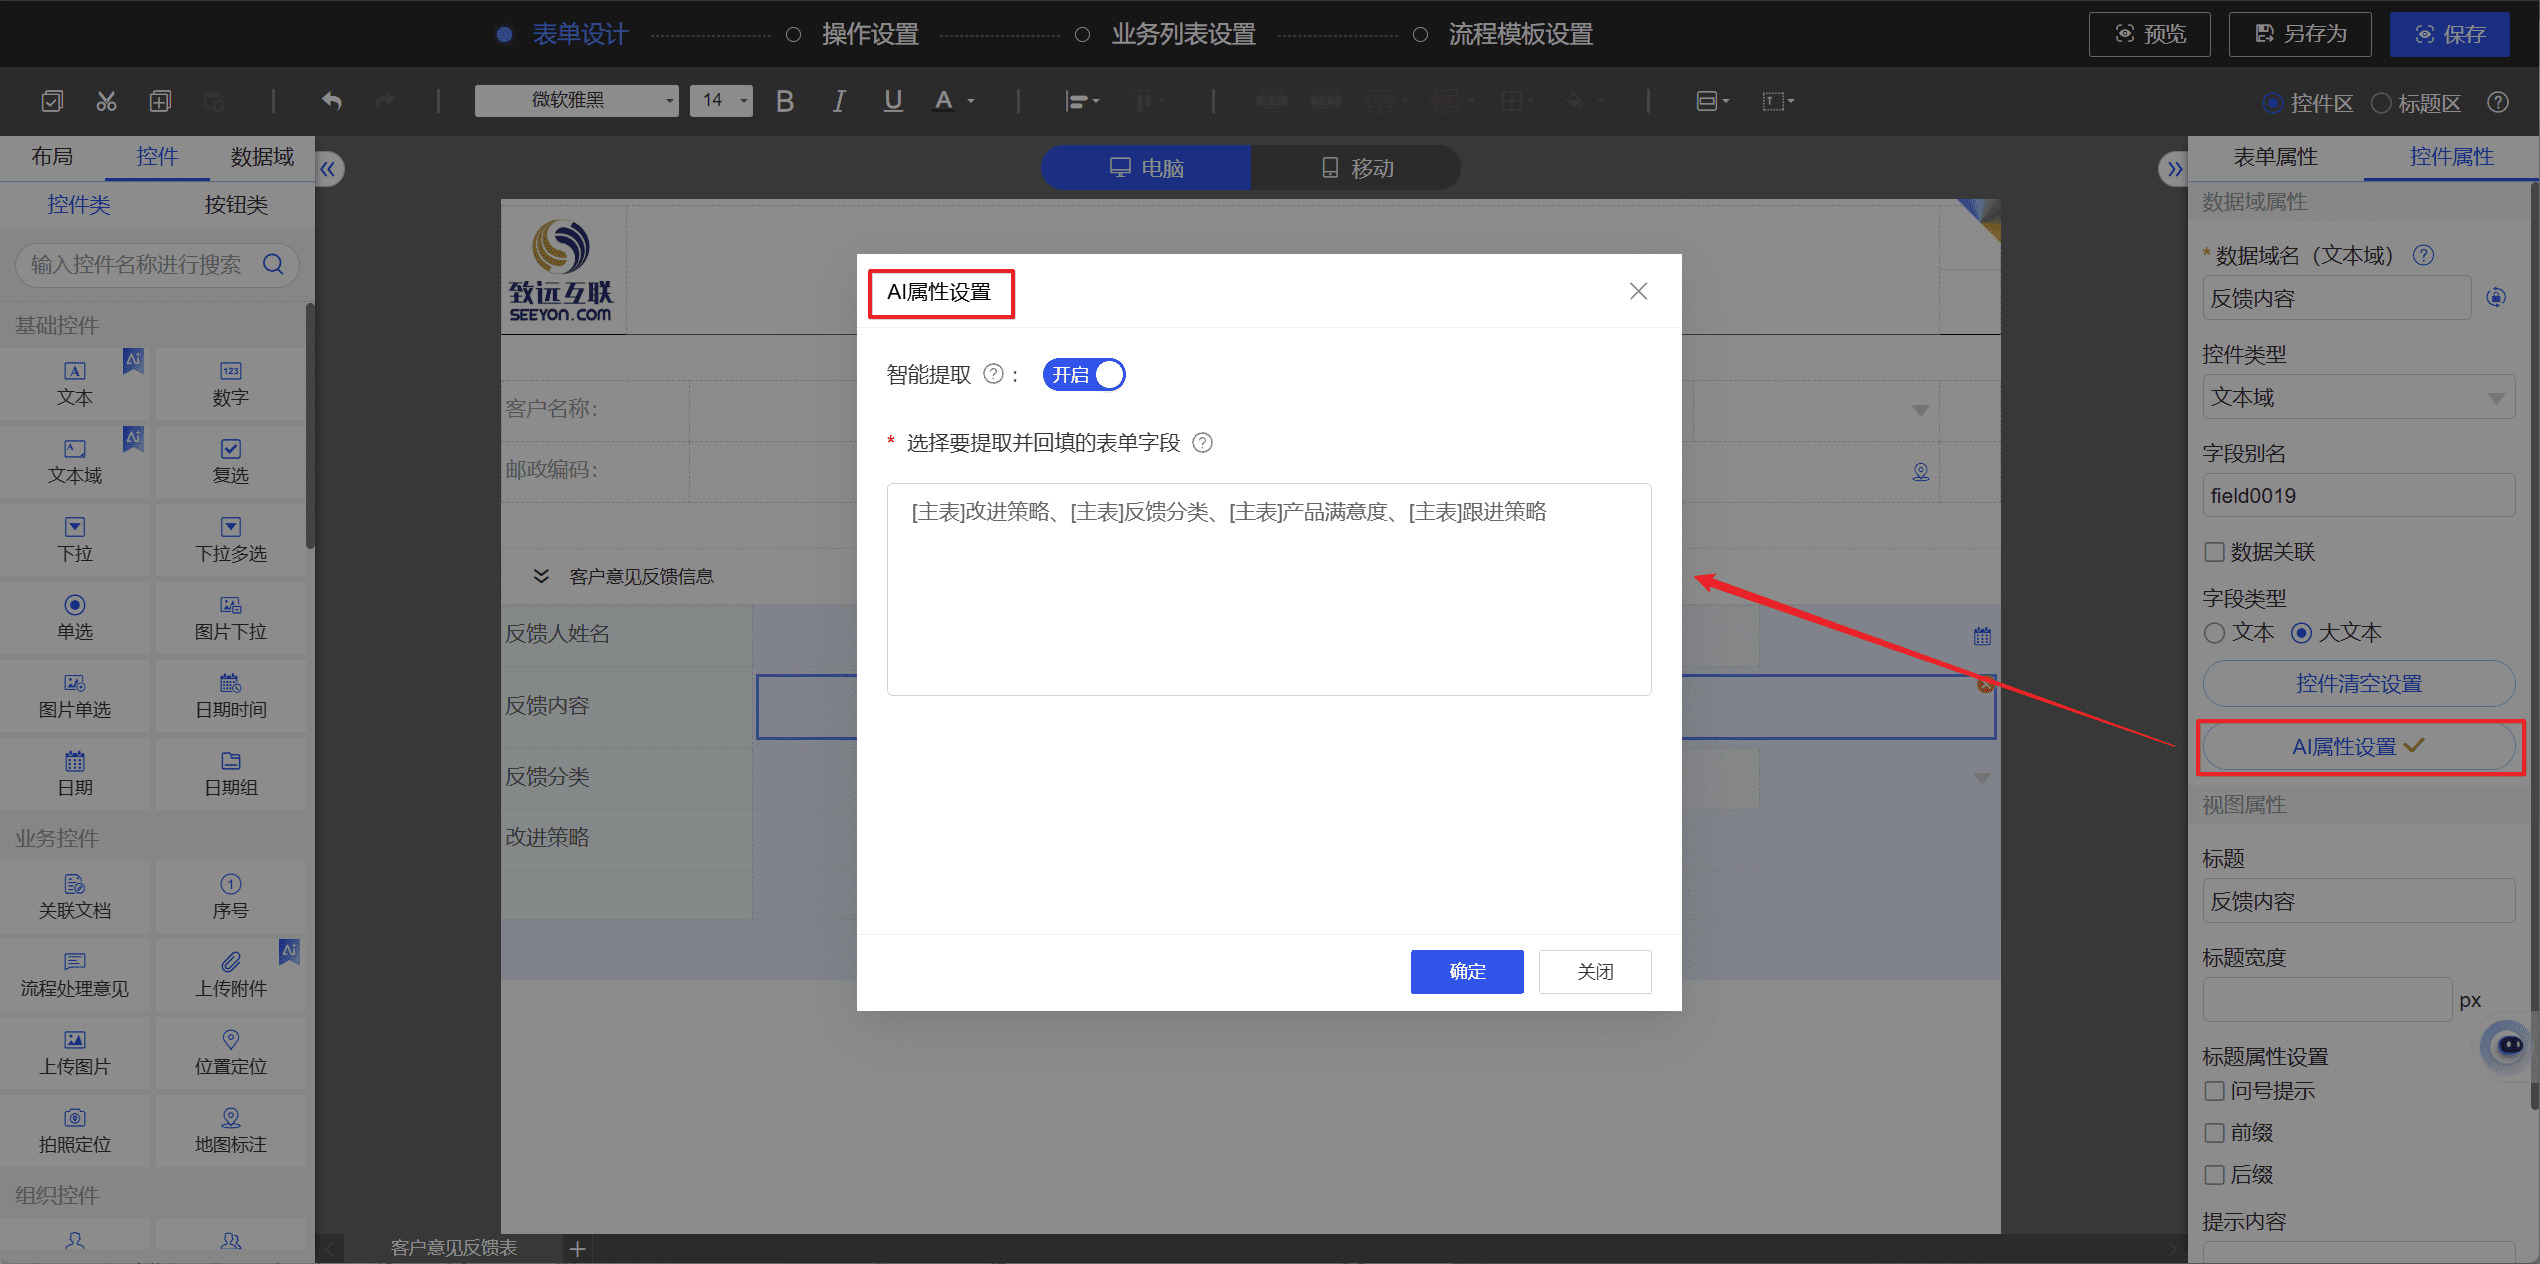Add the 地图标注 control
The width and height of the screenshot is (2540, 1264).
[x=231, y=1131]
